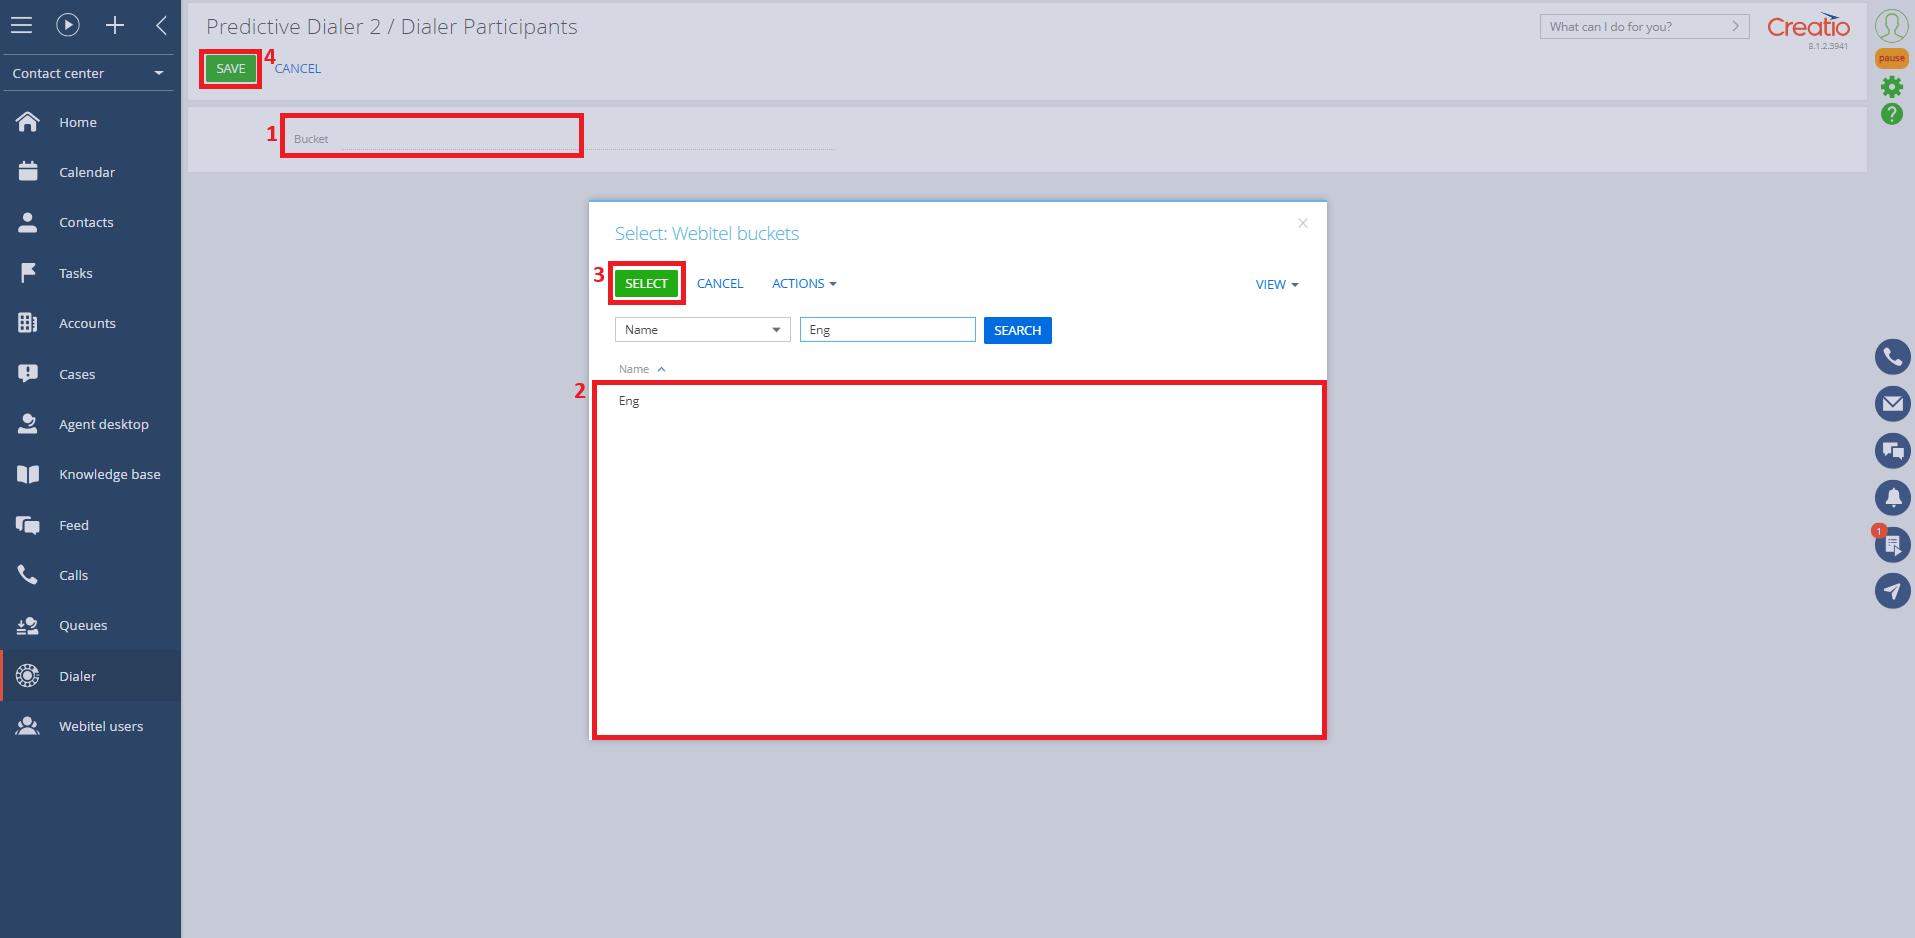Open the user profile avatar
Viewport: 1915px width, 938px height.
click(1892, 26)
